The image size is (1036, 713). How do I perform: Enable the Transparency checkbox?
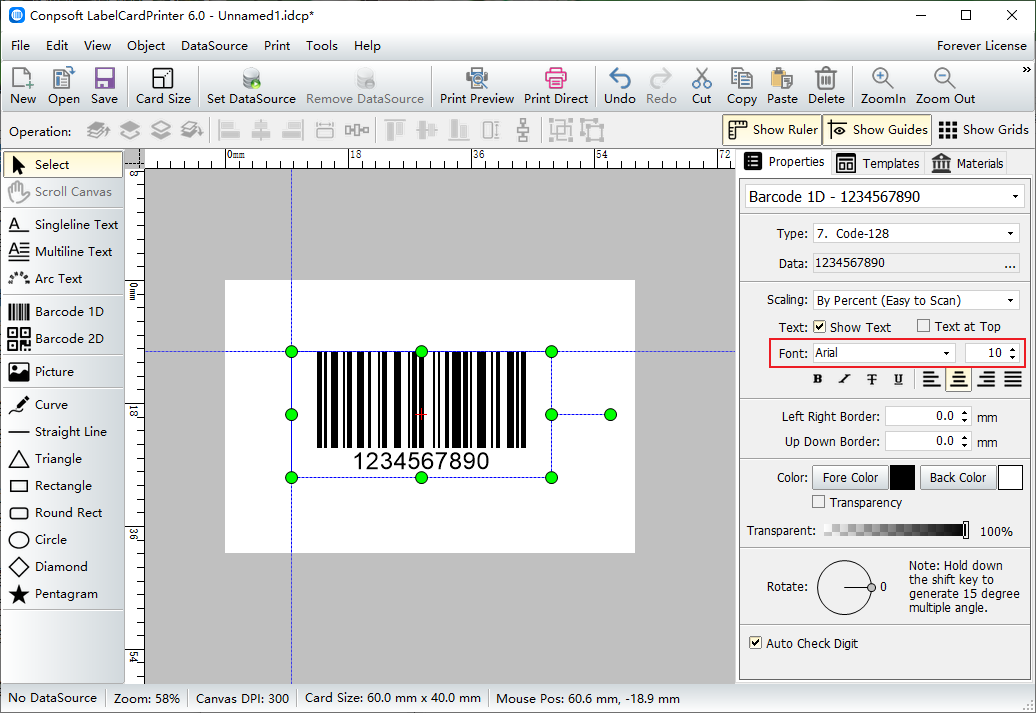tap(819, 502)
